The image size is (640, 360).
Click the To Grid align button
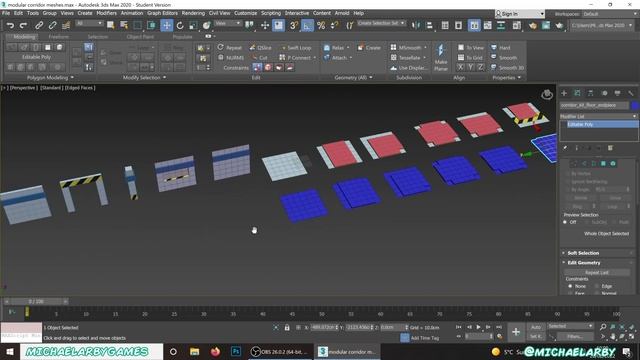point(470,58)
